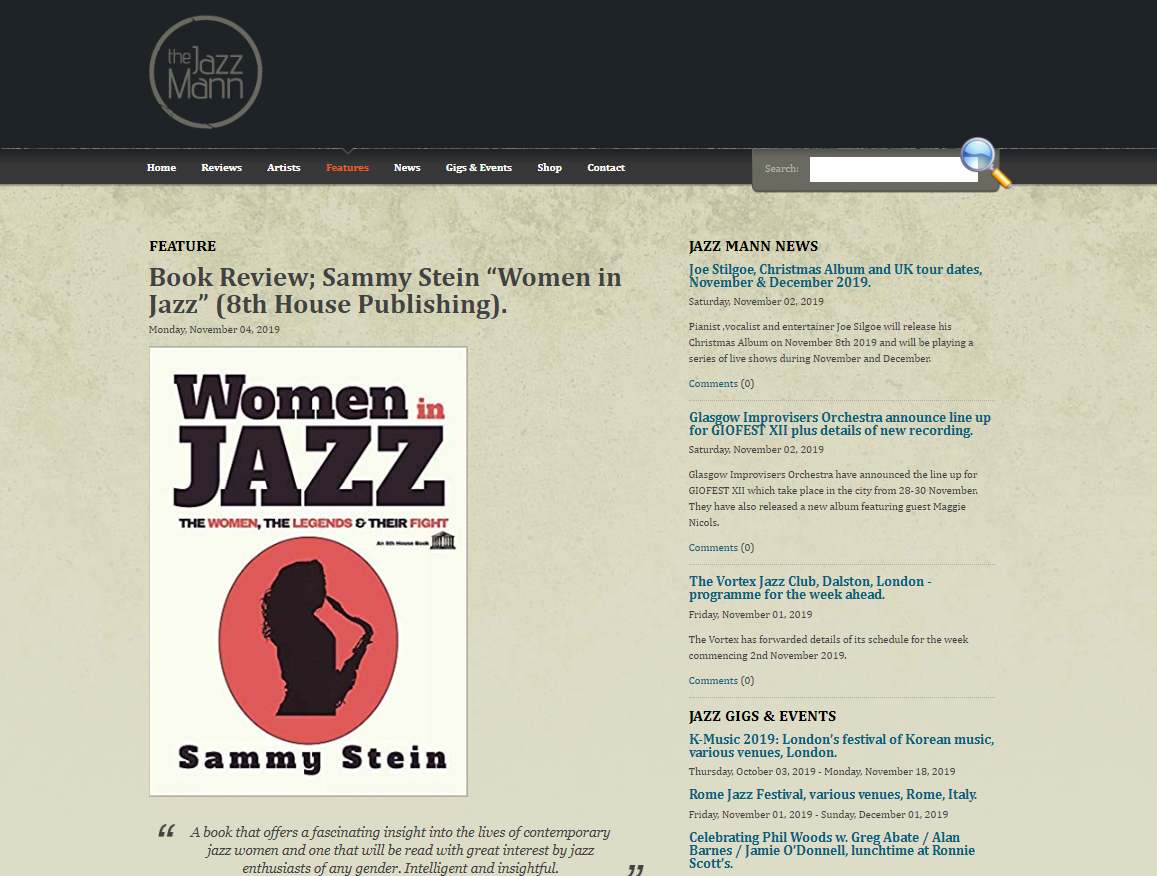Open the Home menu item
Screen dimensions: 1157x876
point(161,168)
